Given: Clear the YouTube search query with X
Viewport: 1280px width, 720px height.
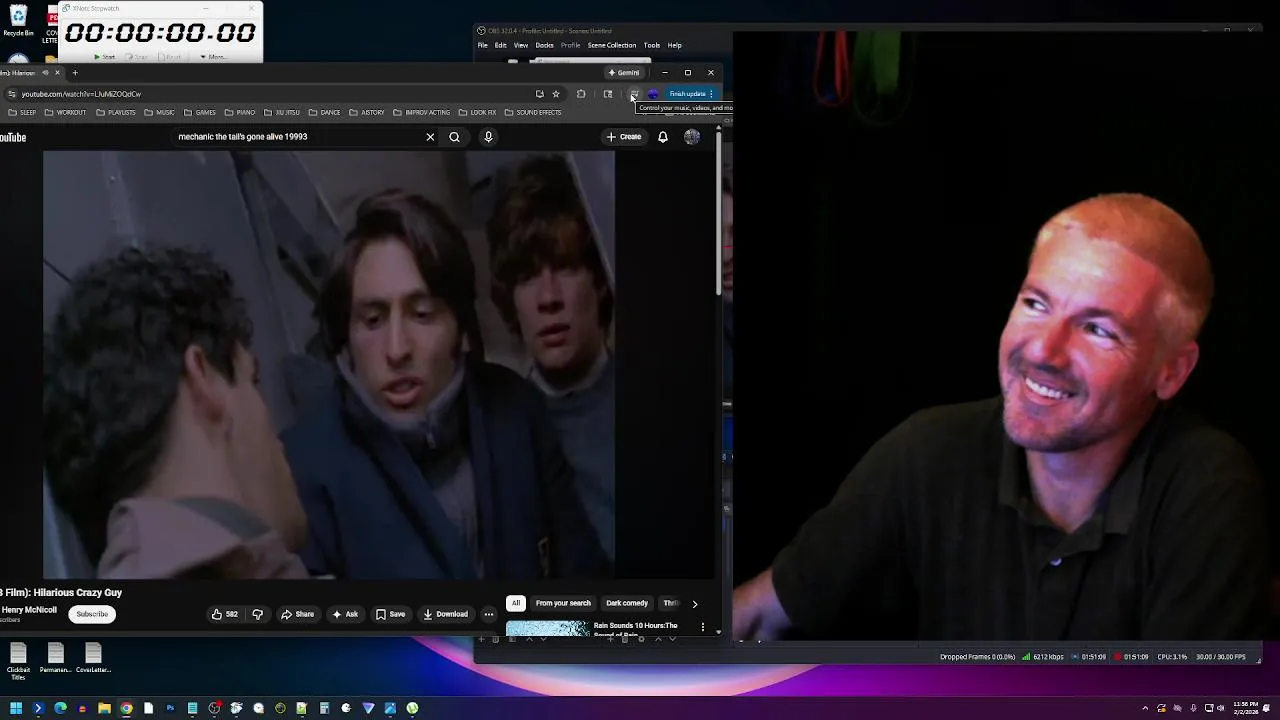Looking at the screenshot, I should point(430,137).
